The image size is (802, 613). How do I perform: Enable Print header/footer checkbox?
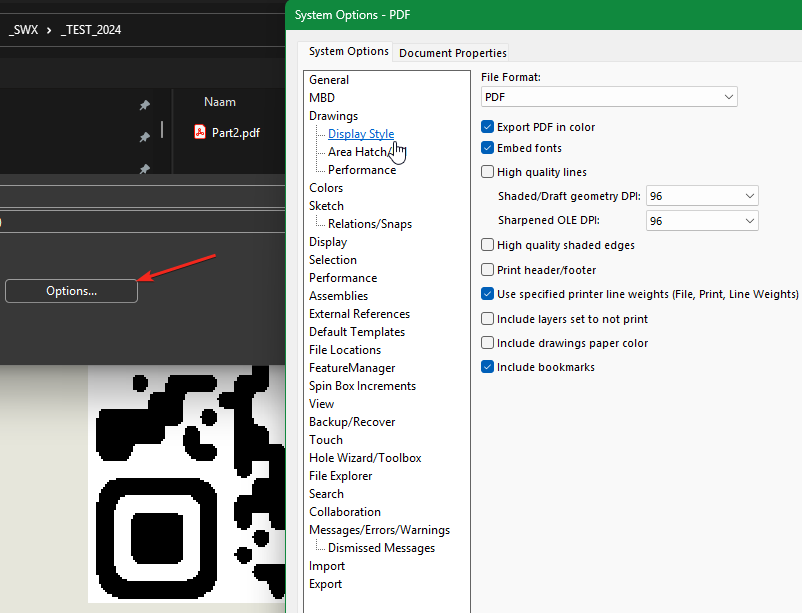488,270
